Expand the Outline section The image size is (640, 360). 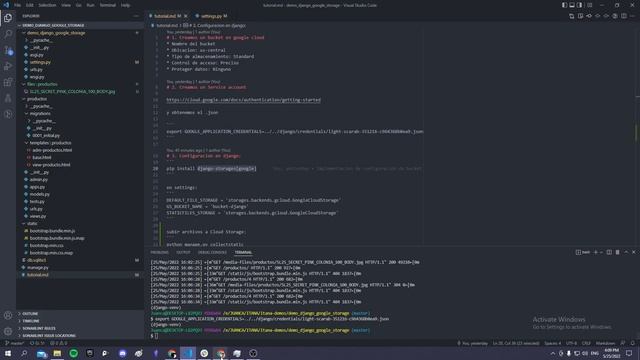tap(30, 313)
